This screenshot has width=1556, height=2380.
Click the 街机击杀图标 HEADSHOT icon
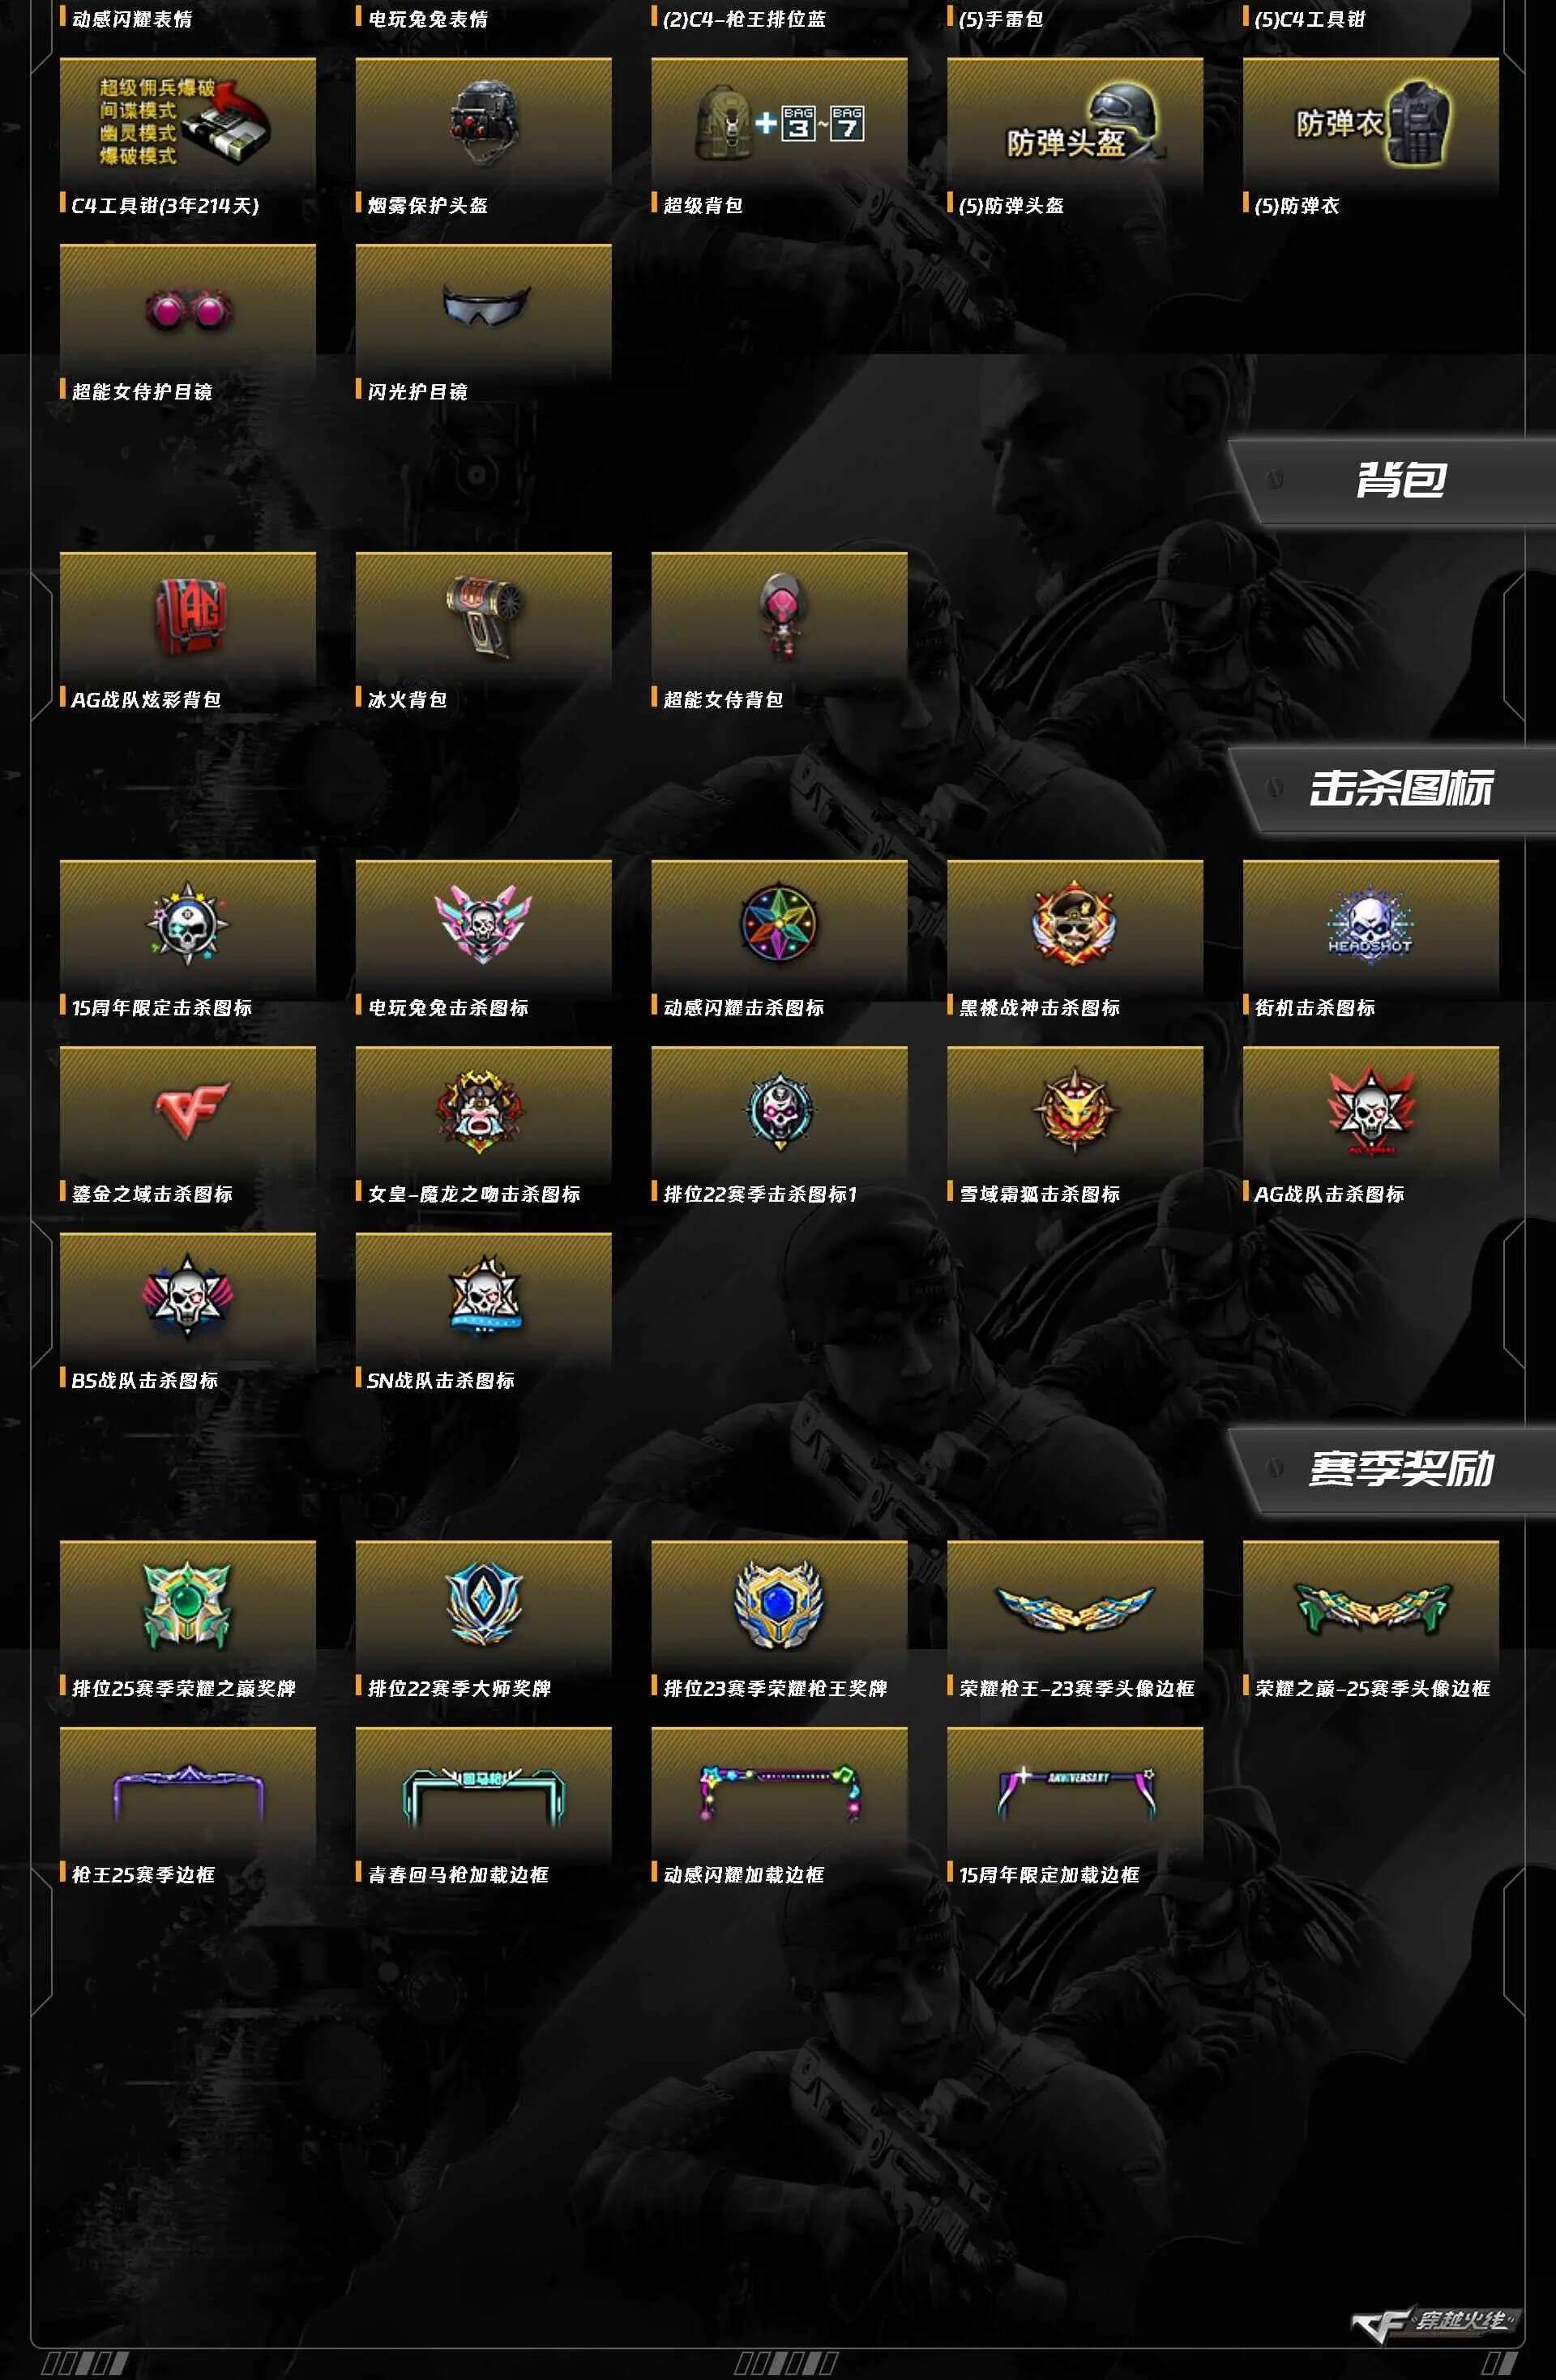point(1370,925)
